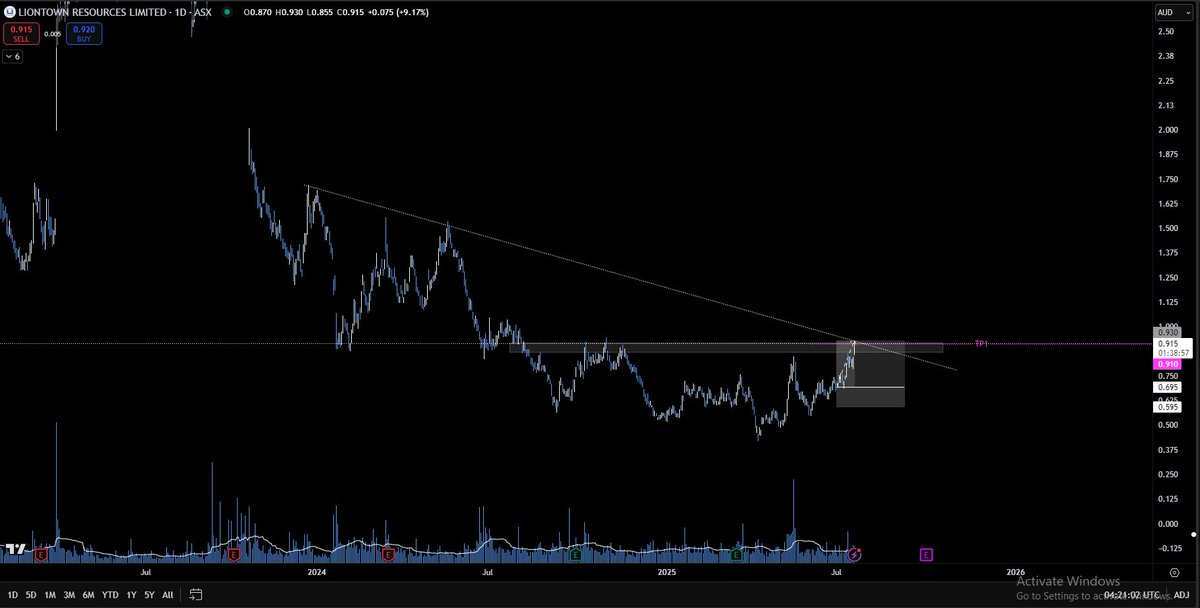Select the 1Y time range
The image size is (1200, 608).
click(x=131, y=594)
